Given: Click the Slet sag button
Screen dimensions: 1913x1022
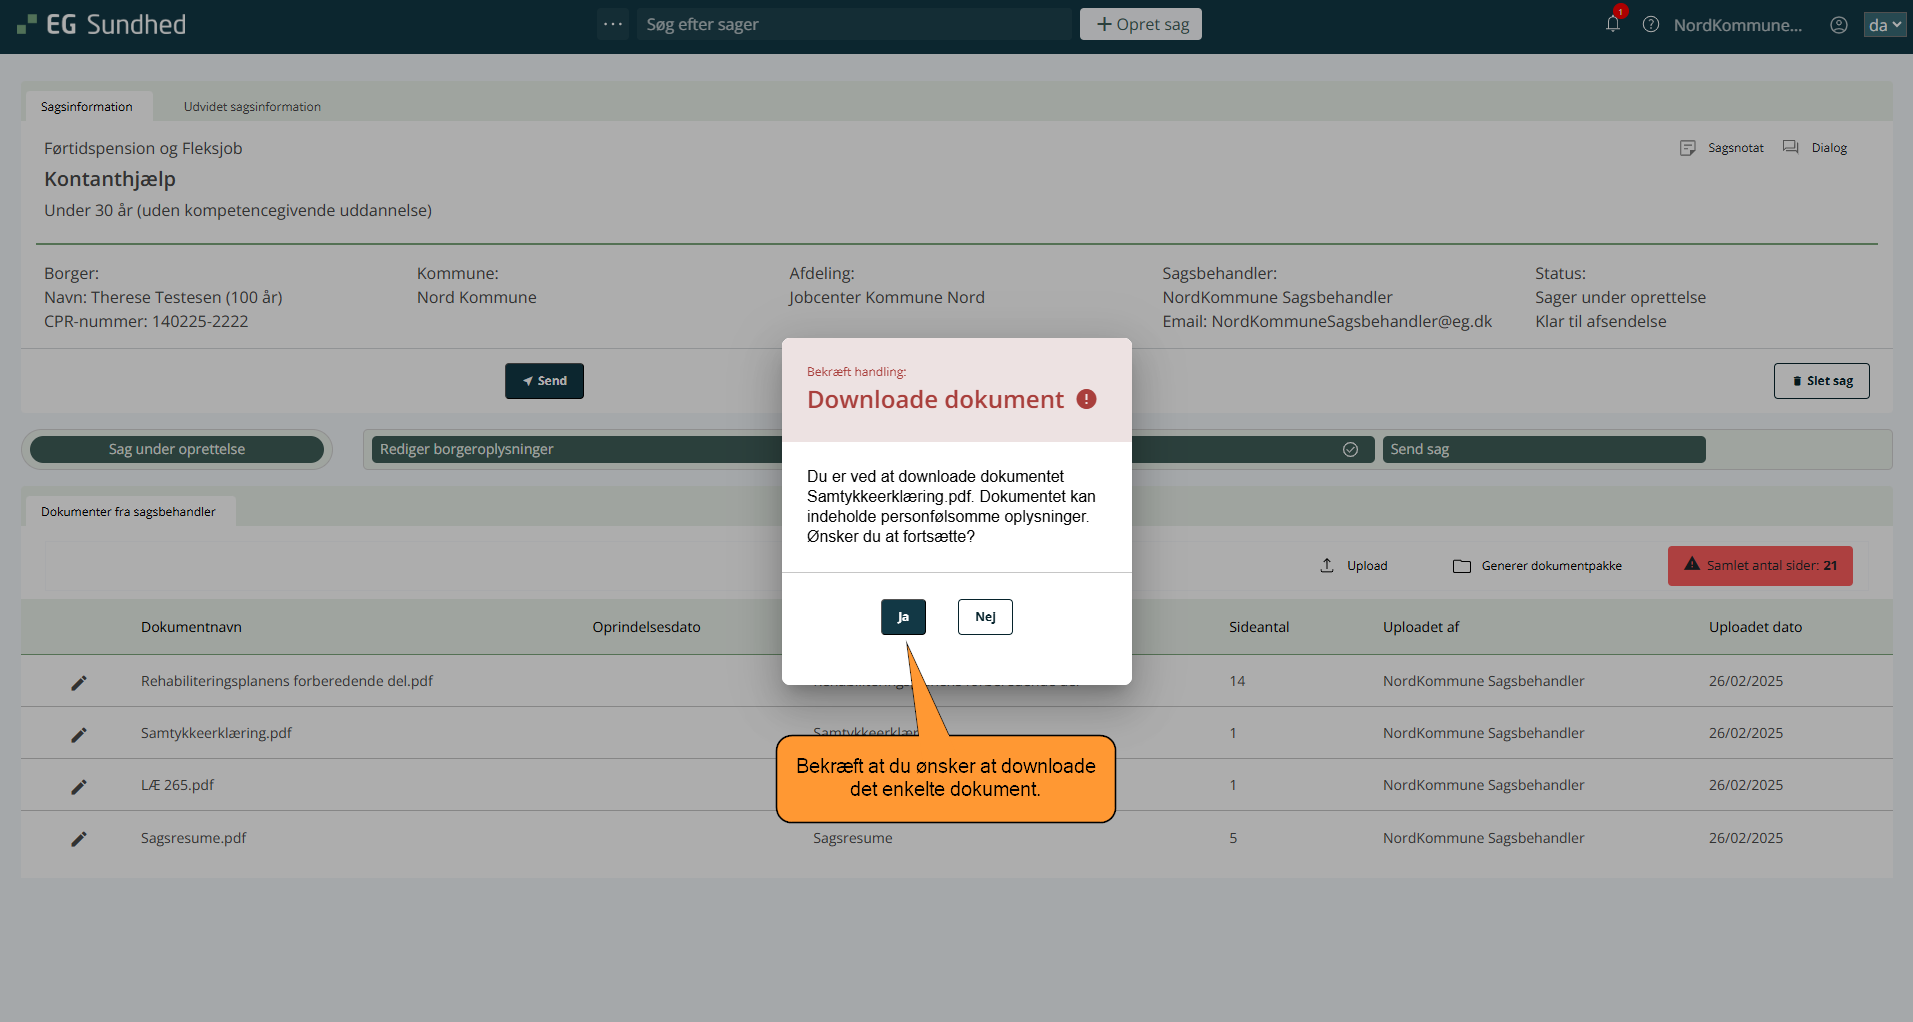Looking at the screenshot, I should point(1821,381).
